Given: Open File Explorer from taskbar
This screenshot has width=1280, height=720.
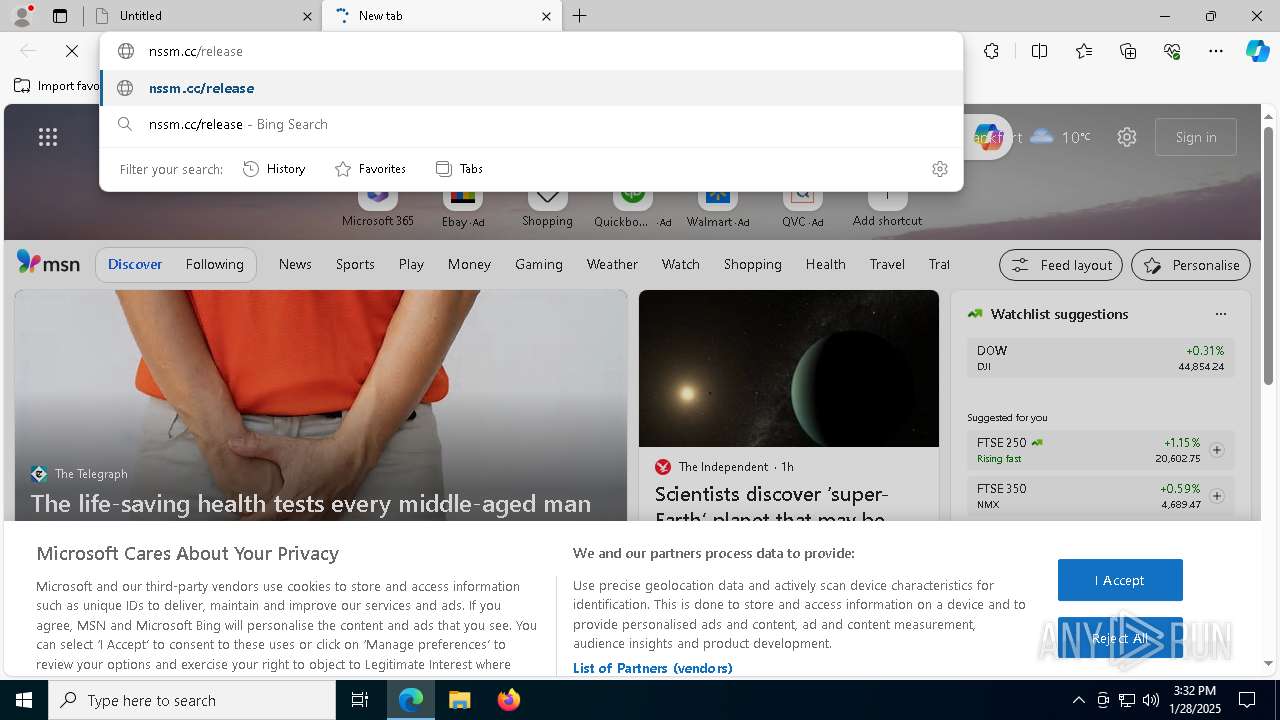Looking at the screenshot, I should pos(459,700).
